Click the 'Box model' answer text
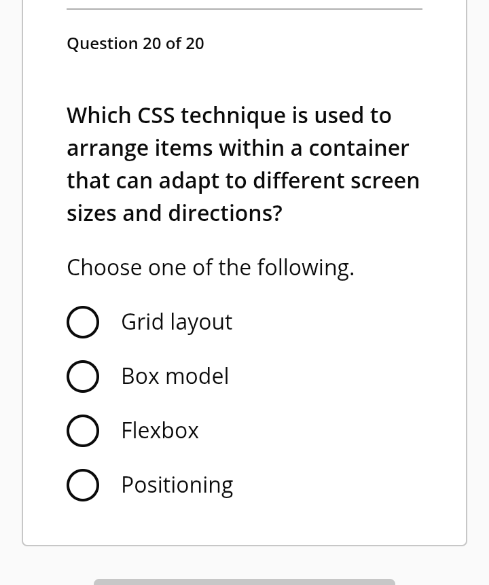This screenshot has width=489, height=585. coord(175,376)
